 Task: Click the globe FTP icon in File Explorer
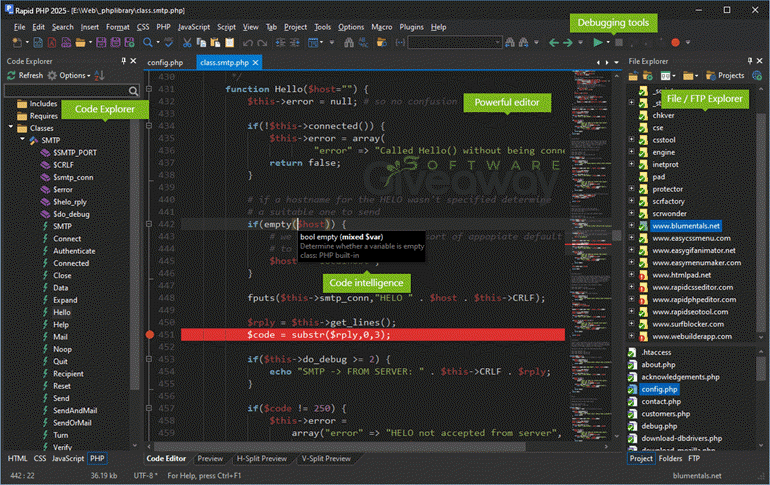point(757,76)
